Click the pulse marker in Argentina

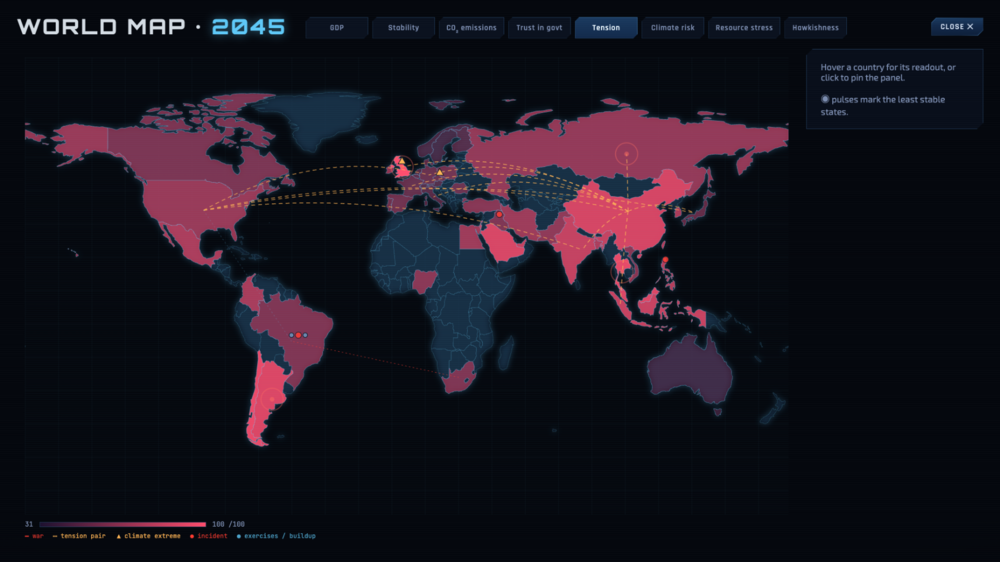click(x=272, y=399)
